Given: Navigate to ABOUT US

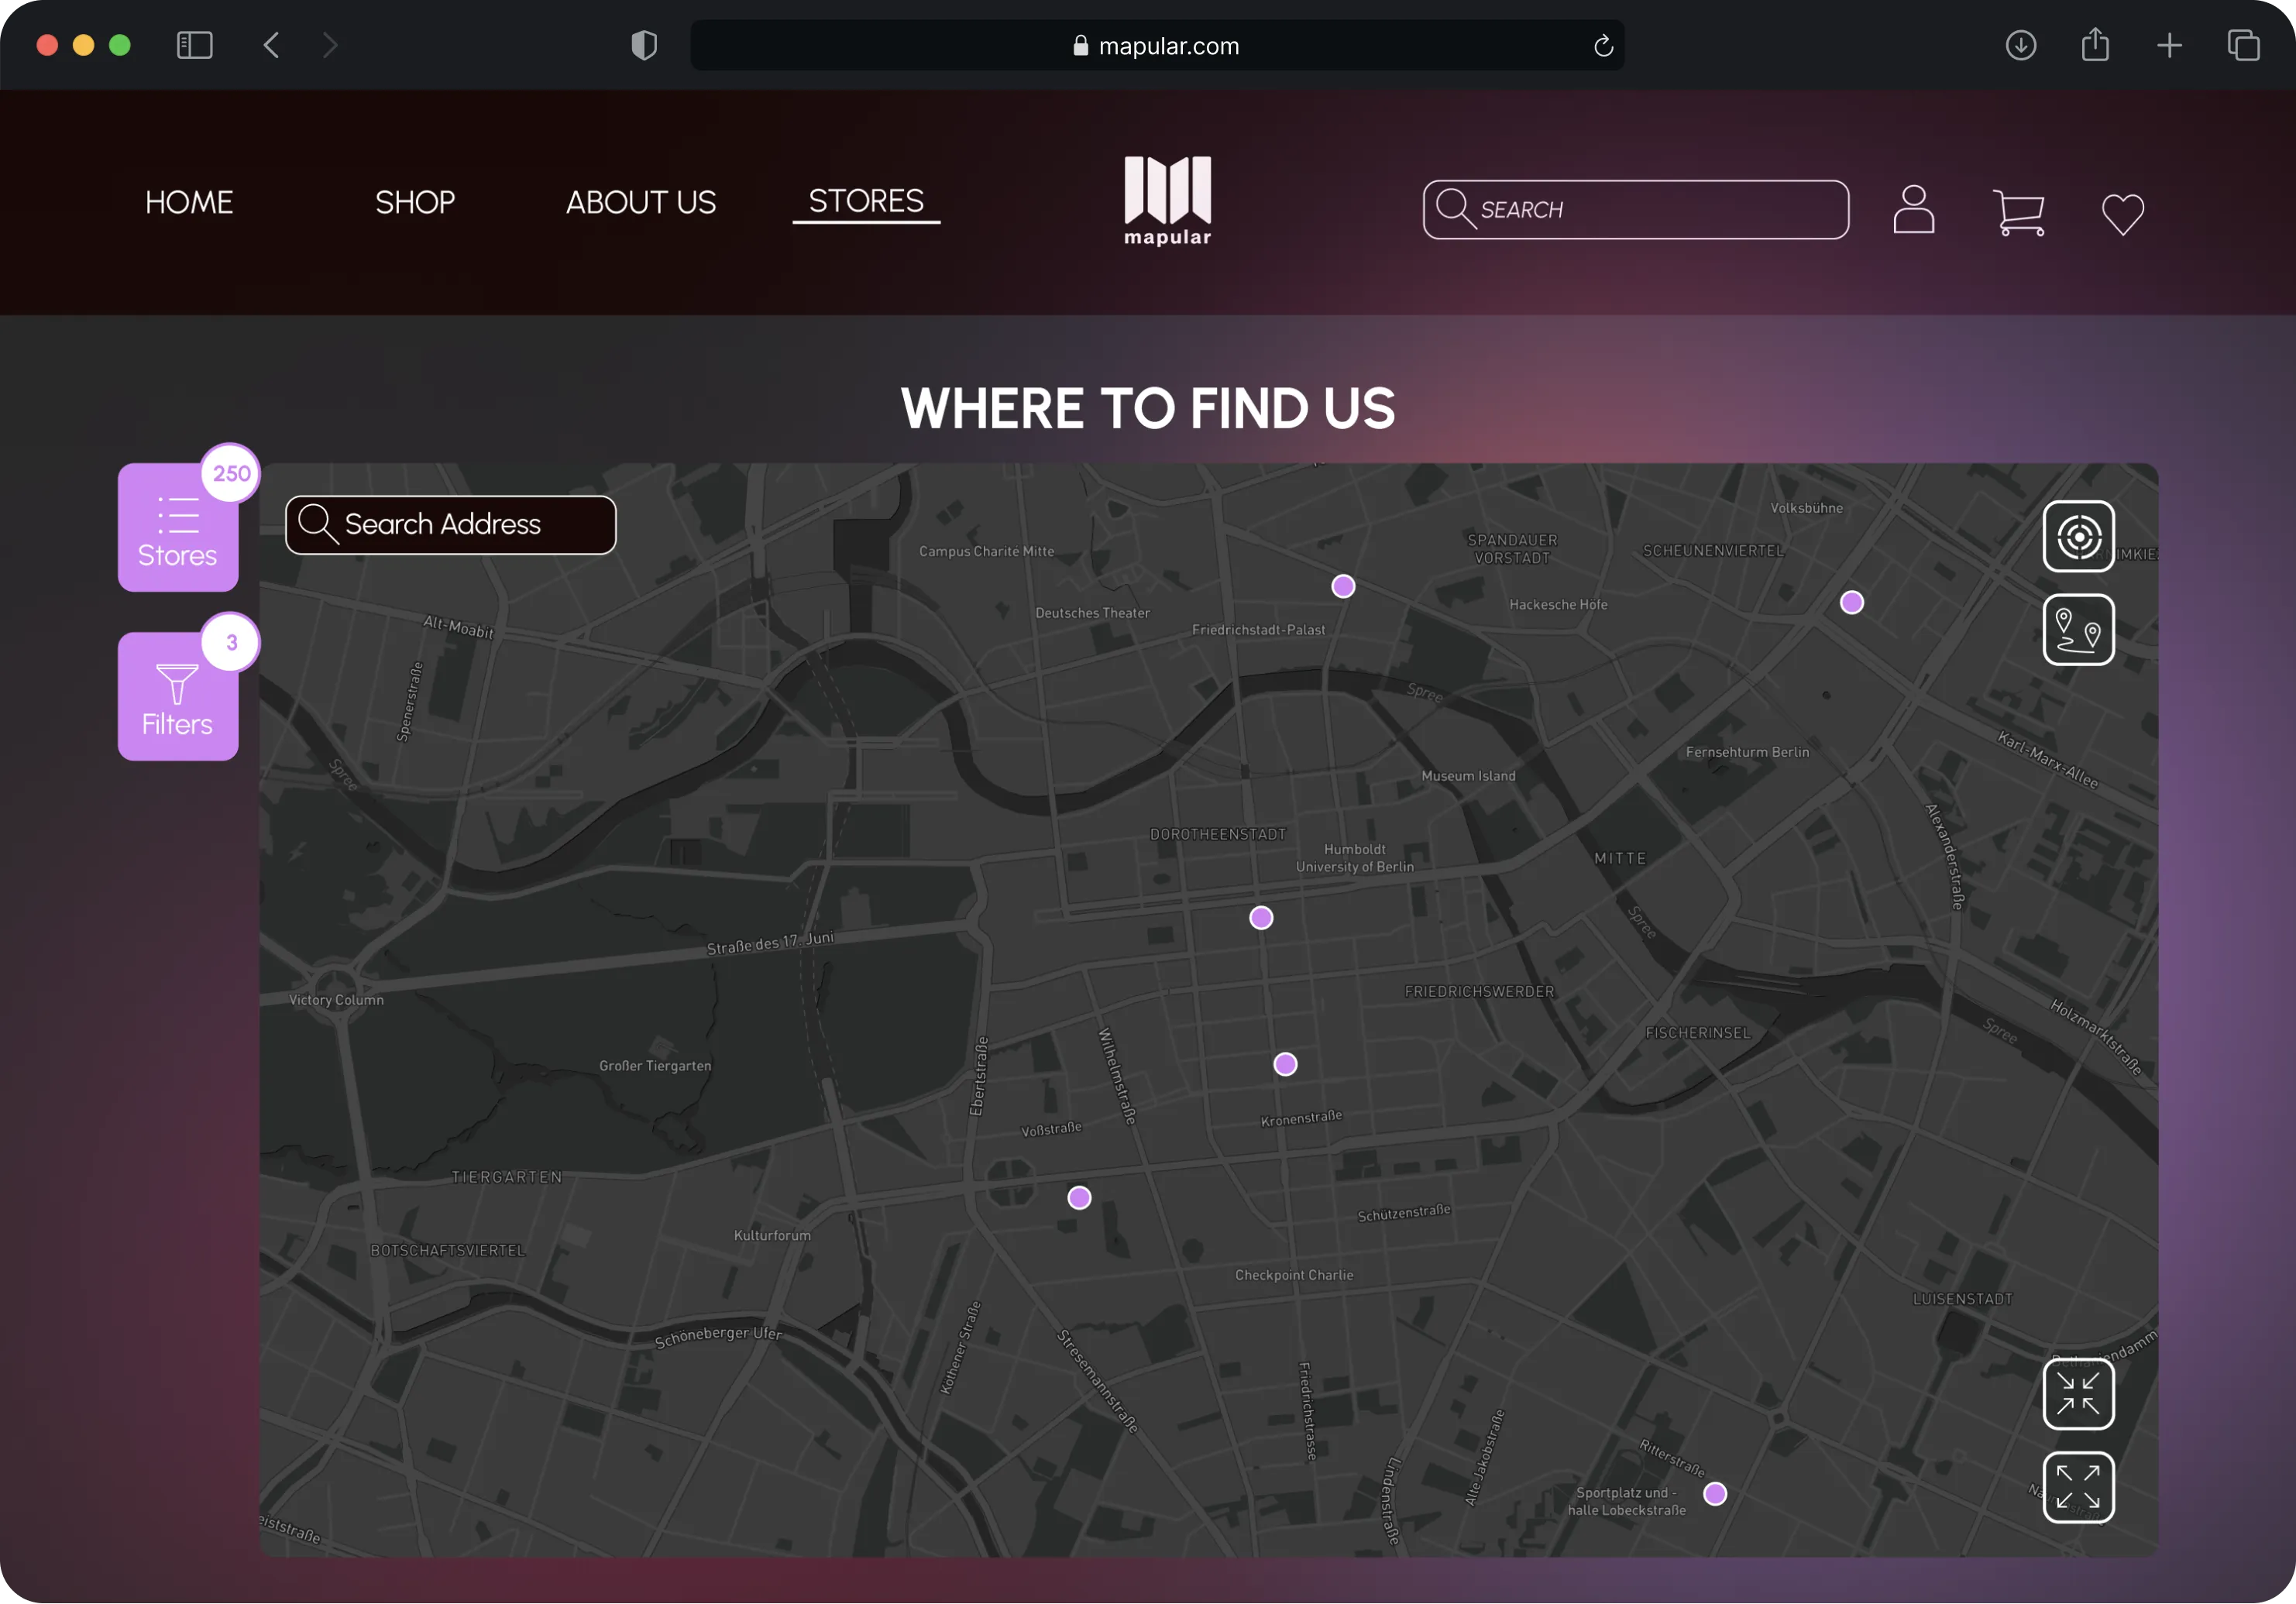Looking at the screenshot, I should pos(641,202).
